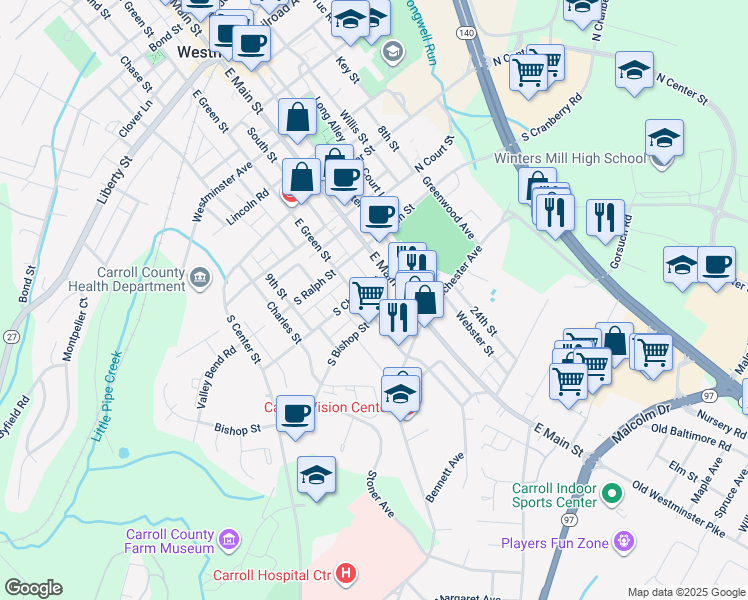Open the graduation cap marker near N Center St
This screenshot has width=748, height=600.
pos(634,71)
